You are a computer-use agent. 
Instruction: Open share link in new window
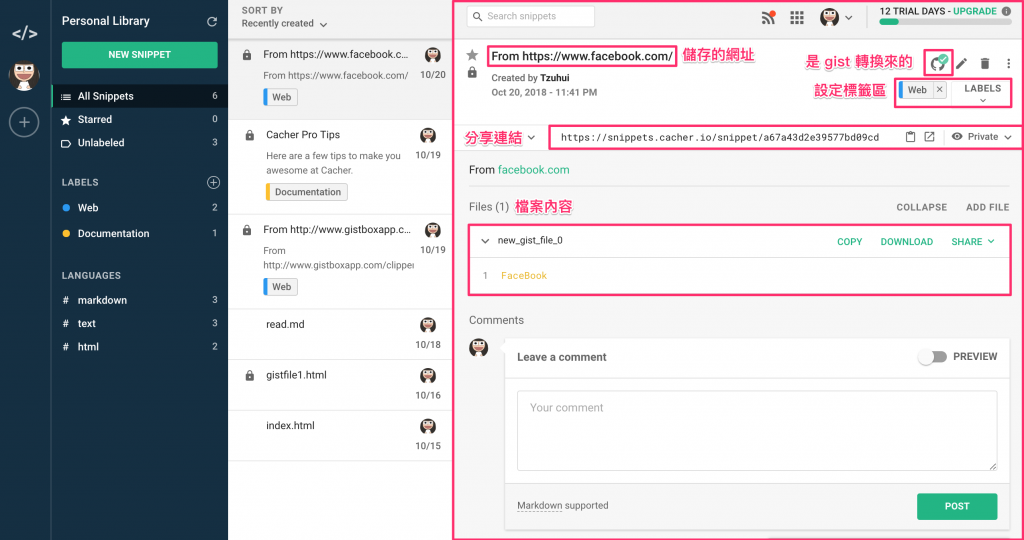[x=929, y=136]
